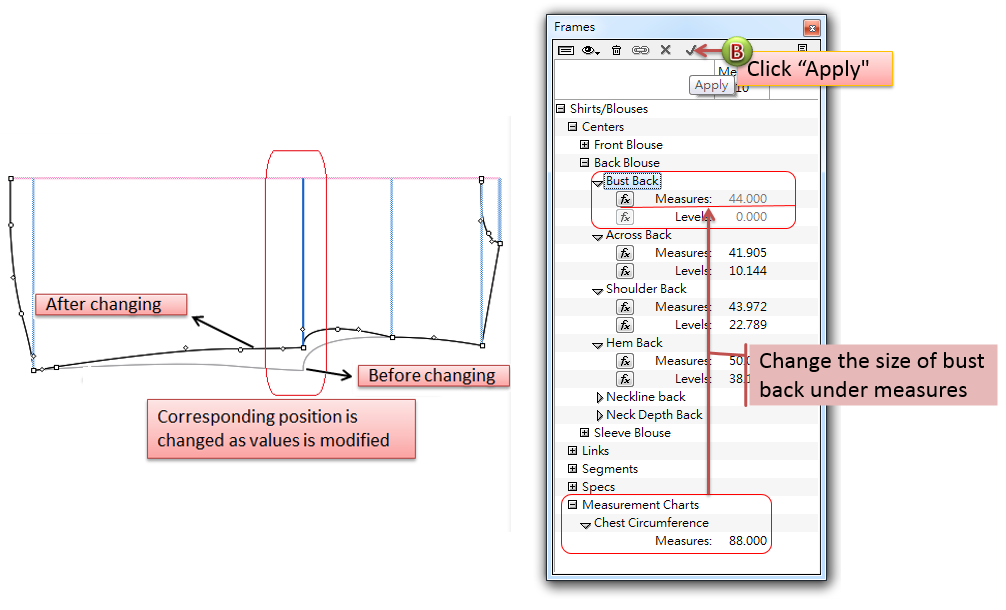1006x610 pixels.
Task: Click the Apply checkmark in Frames toolbar
Action: (690, 50)
